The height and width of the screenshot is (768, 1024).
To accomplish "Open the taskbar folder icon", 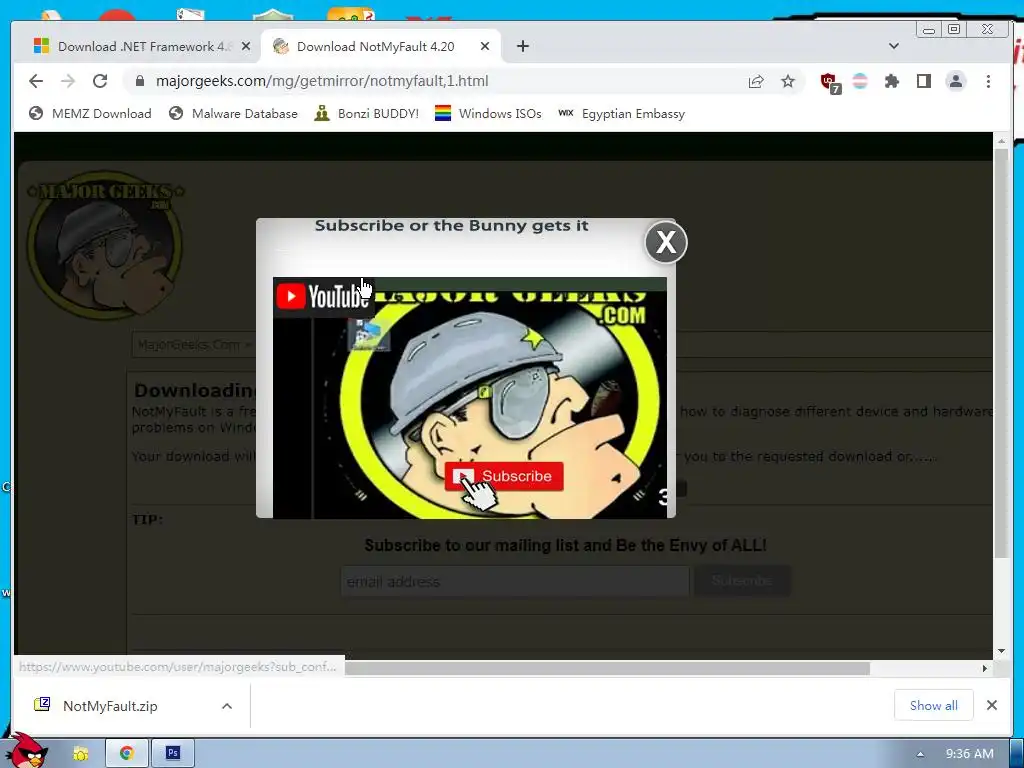I will coord(80,754).
